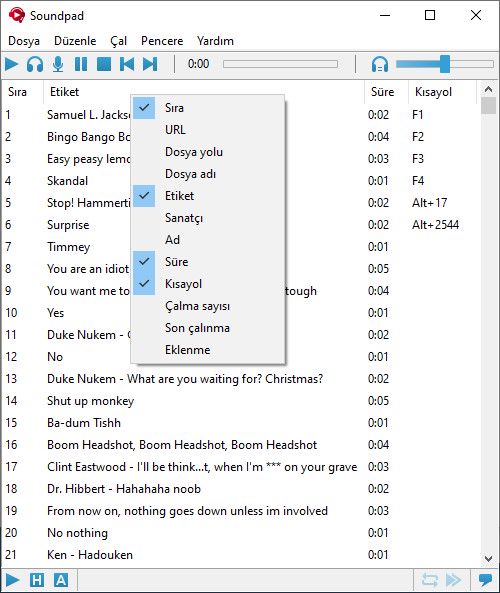Click the F1 shortcut cell
This screenshot has height=593, width=500.
(x=418, y=115)
